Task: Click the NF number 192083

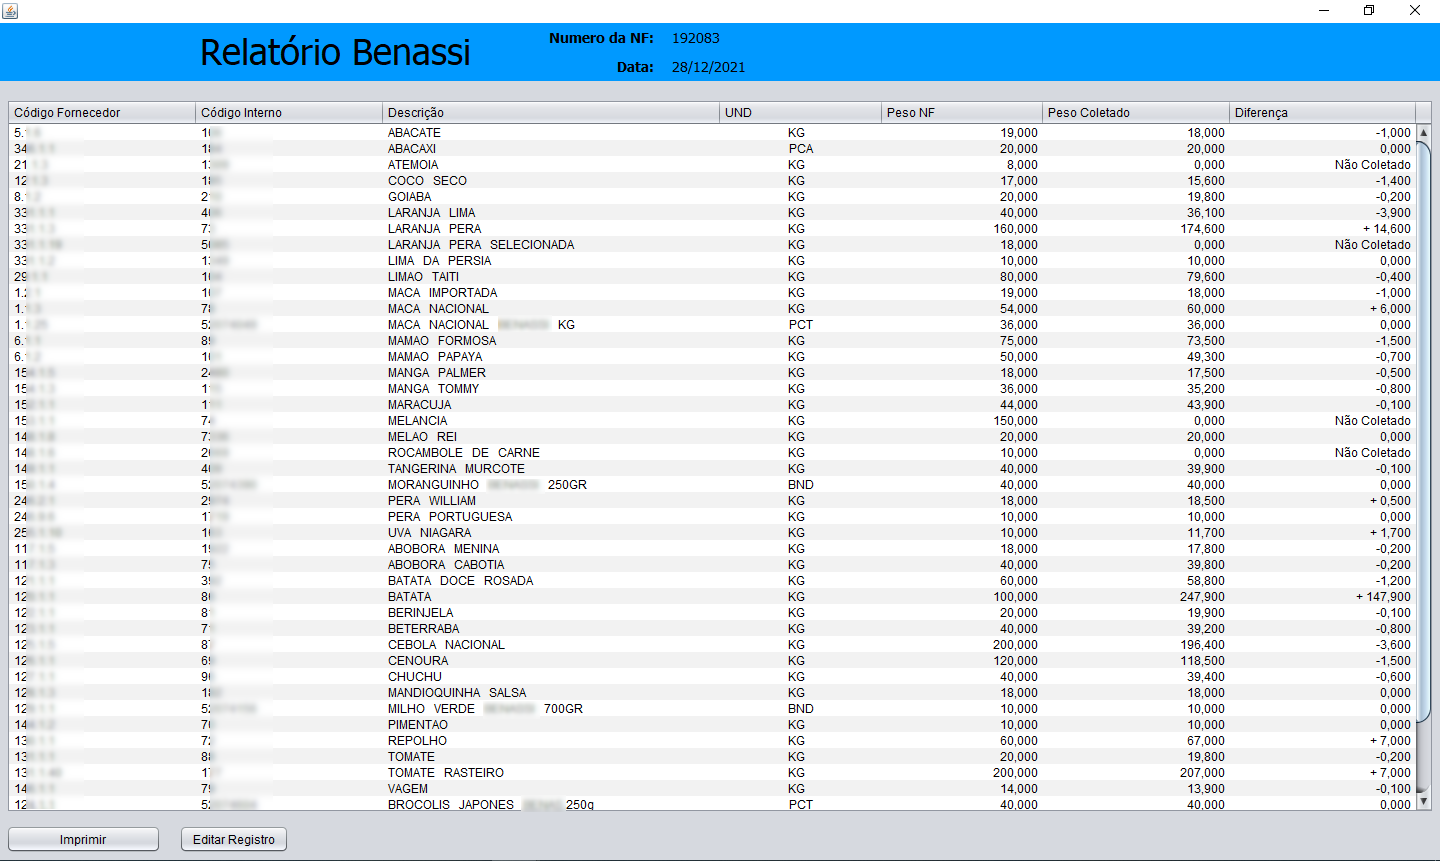Action: coord(696,38)
